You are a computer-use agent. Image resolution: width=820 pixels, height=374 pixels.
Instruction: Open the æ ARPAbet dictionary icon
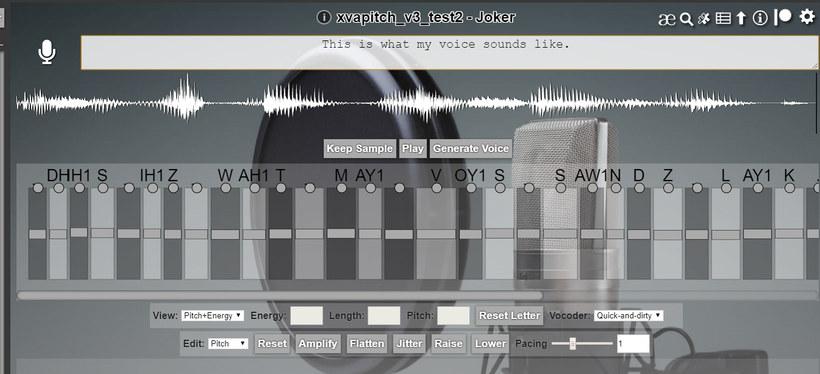click(x=667, y=19)
